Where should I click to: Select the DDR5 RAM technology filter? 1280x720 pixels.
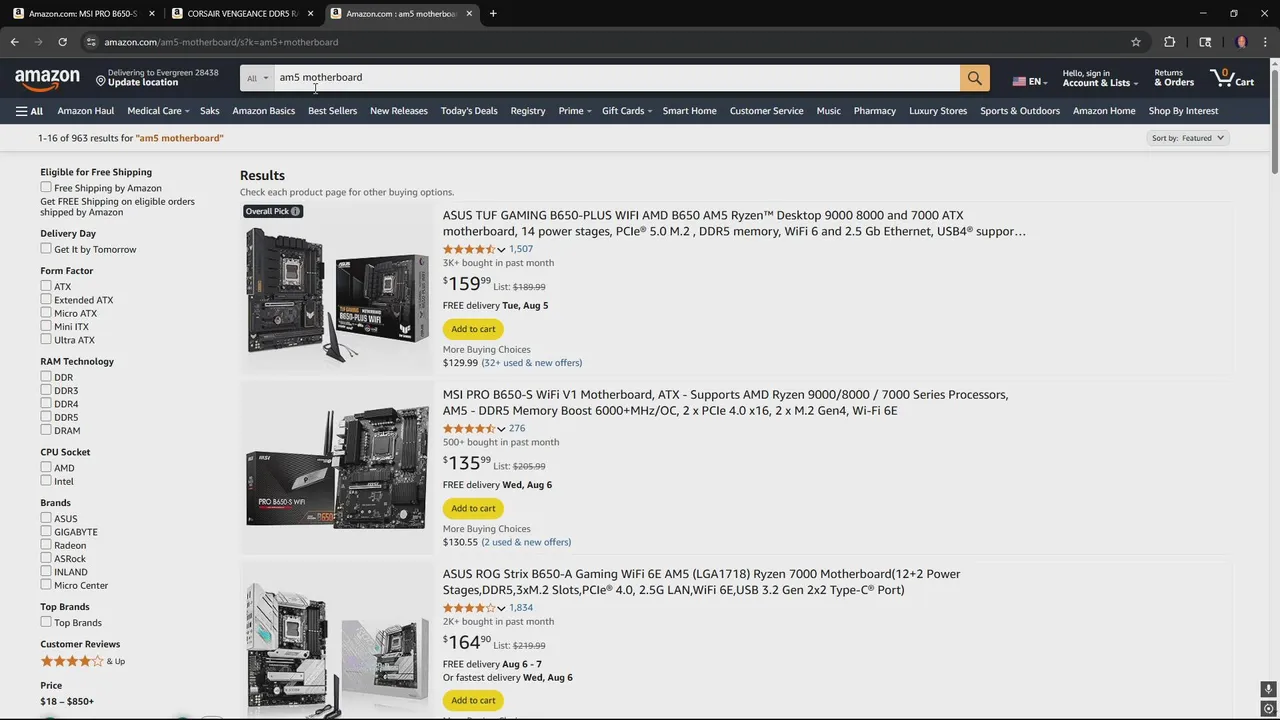pos(46,416)
